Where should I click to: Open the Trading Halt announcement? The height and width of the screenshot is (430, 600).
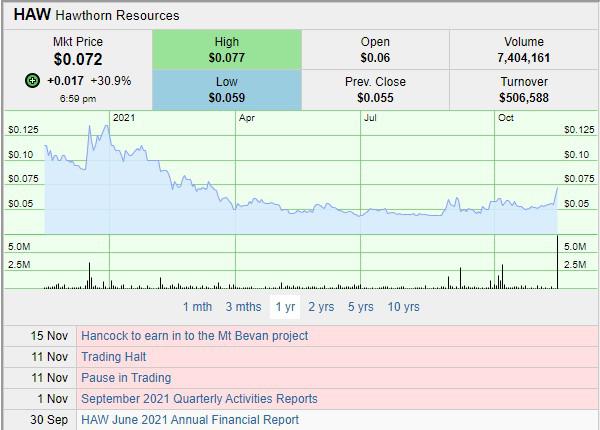[114, 357]
